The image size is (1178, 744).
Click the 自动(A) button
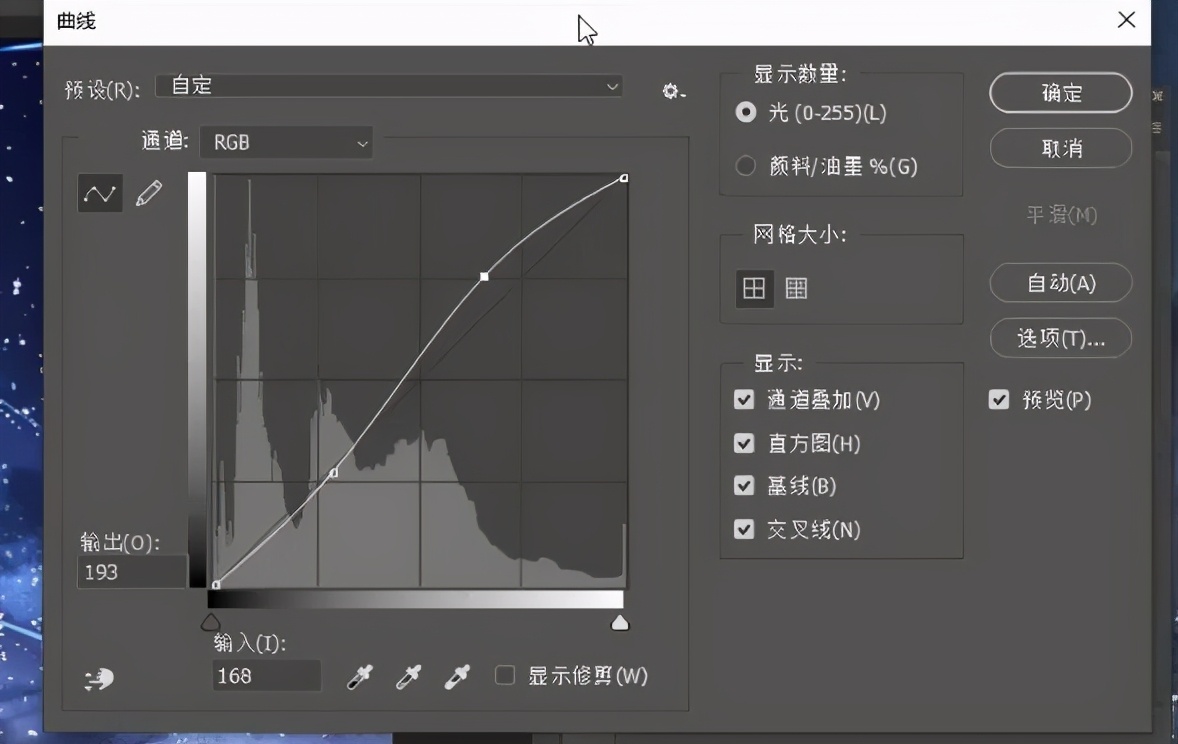click(x=1061, y=283)
